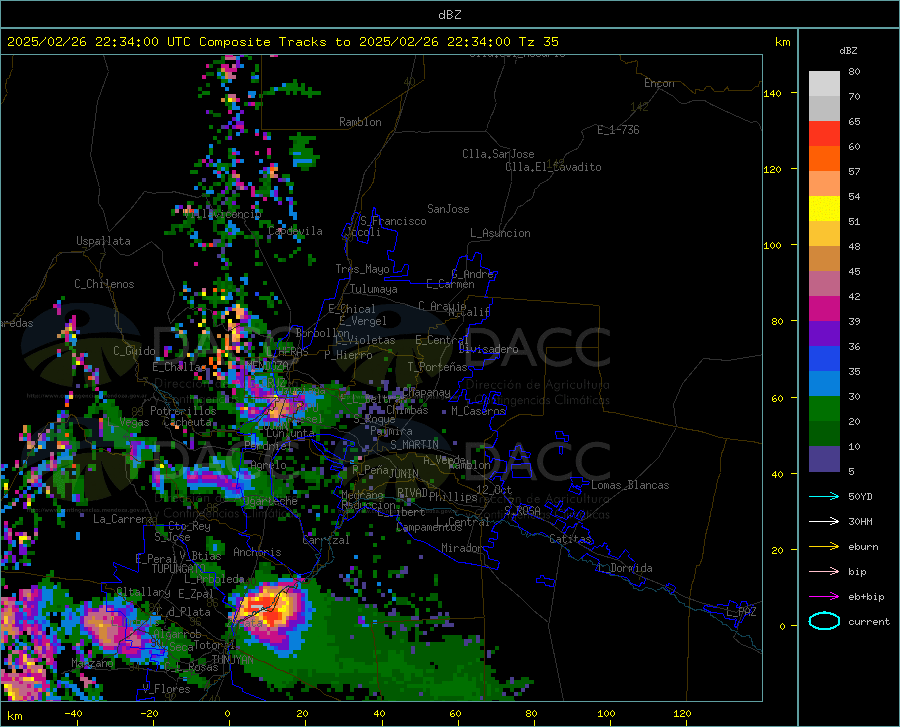Click the -40 tick on the horizontal km axis
Screen dimensions: 900x727
click(x=73, y=714)
